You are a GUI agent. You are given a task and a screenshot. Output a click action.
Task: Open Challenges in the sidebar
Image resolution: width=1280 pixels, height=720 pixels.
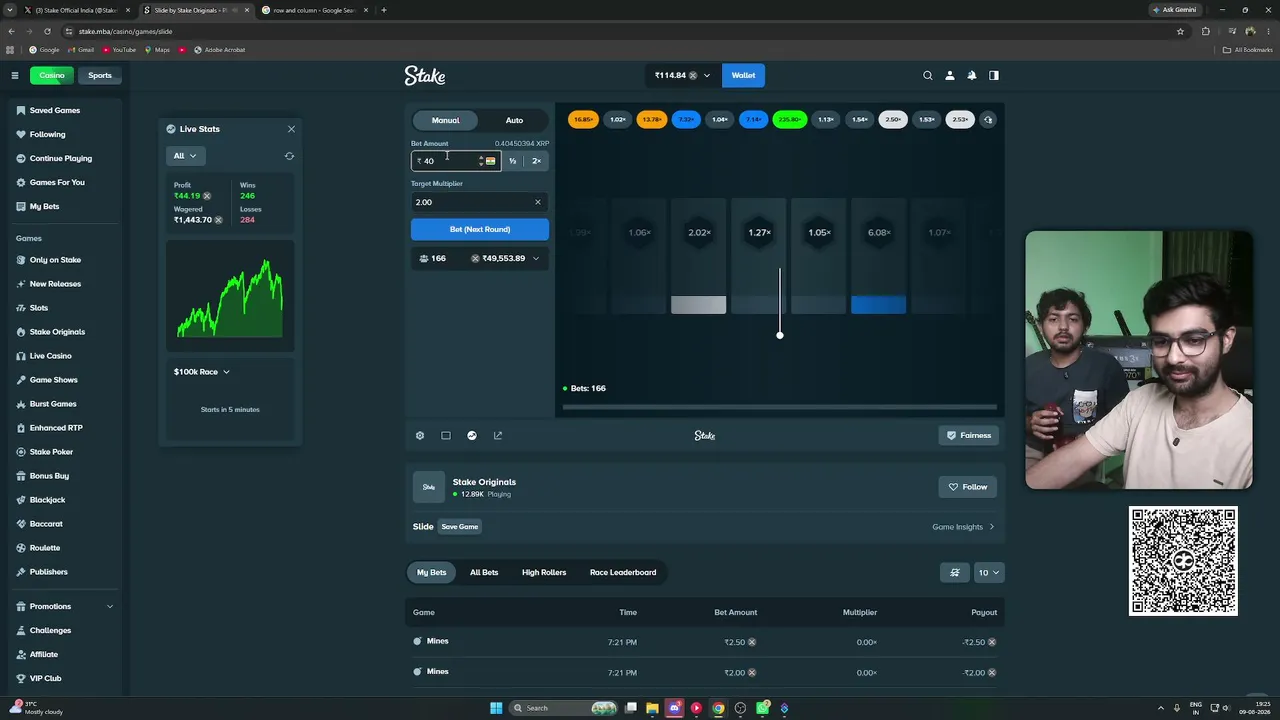coord(50,630)
